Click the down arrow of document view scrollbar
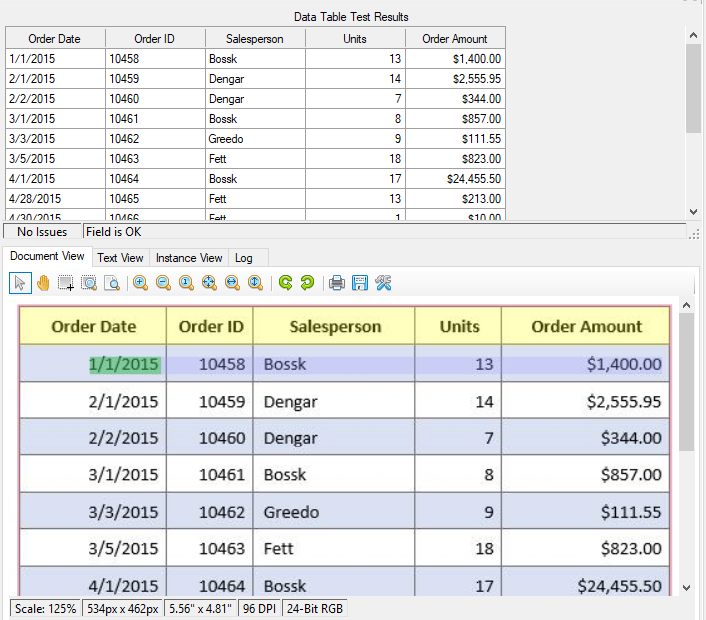The image size is (706, 620). point(686,587)
